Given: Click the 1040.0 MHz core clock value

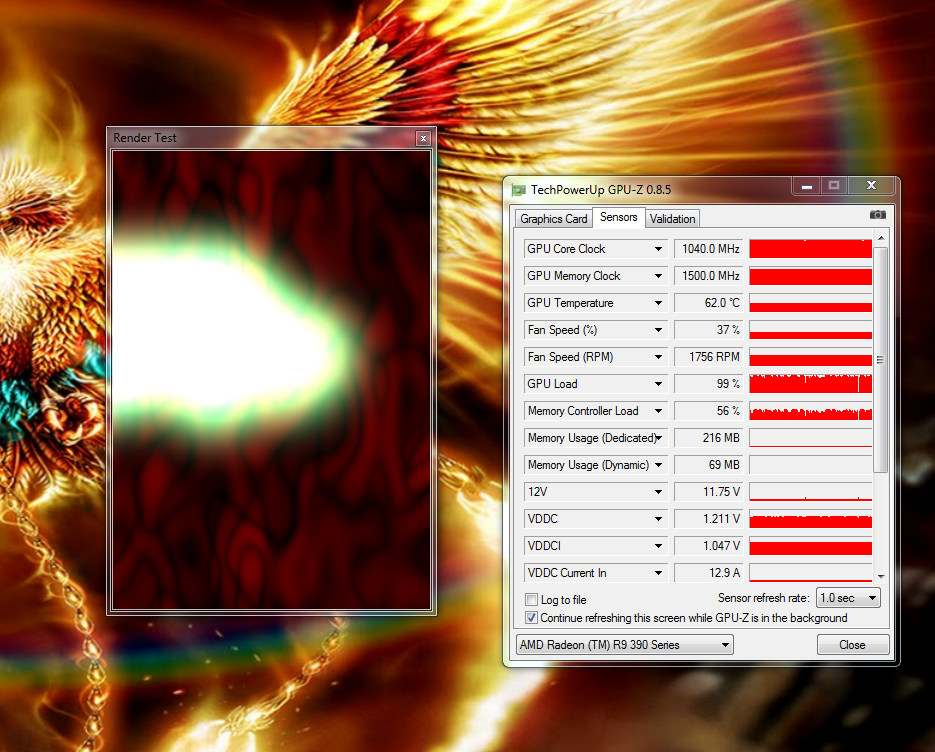Looking at the screenshot, I should click(x=709, y=249).
